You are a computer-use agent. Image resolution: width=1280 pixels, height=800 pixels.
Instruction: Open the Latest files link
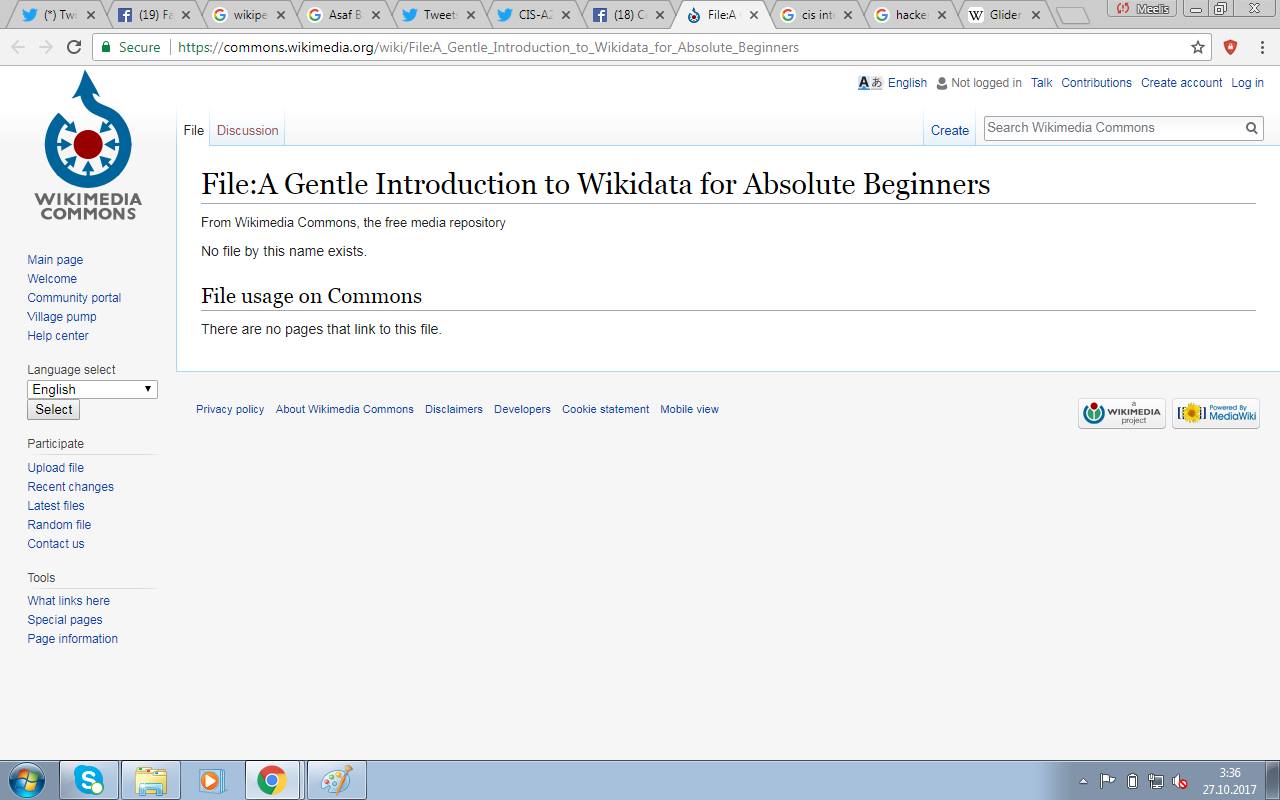click(56, 506)
